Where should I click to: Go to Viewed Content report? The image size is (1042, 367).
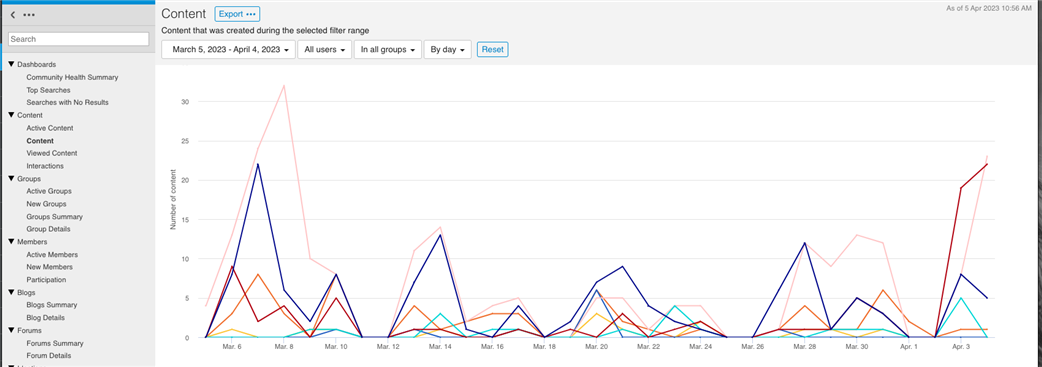click(x=52, y=154)
